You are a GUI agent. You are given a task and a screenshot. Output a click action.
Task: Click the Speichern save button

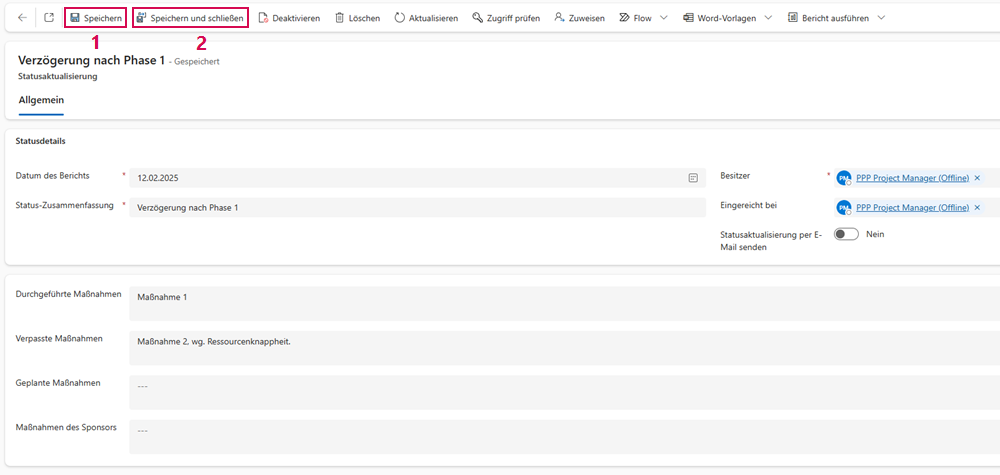point(96,18)
